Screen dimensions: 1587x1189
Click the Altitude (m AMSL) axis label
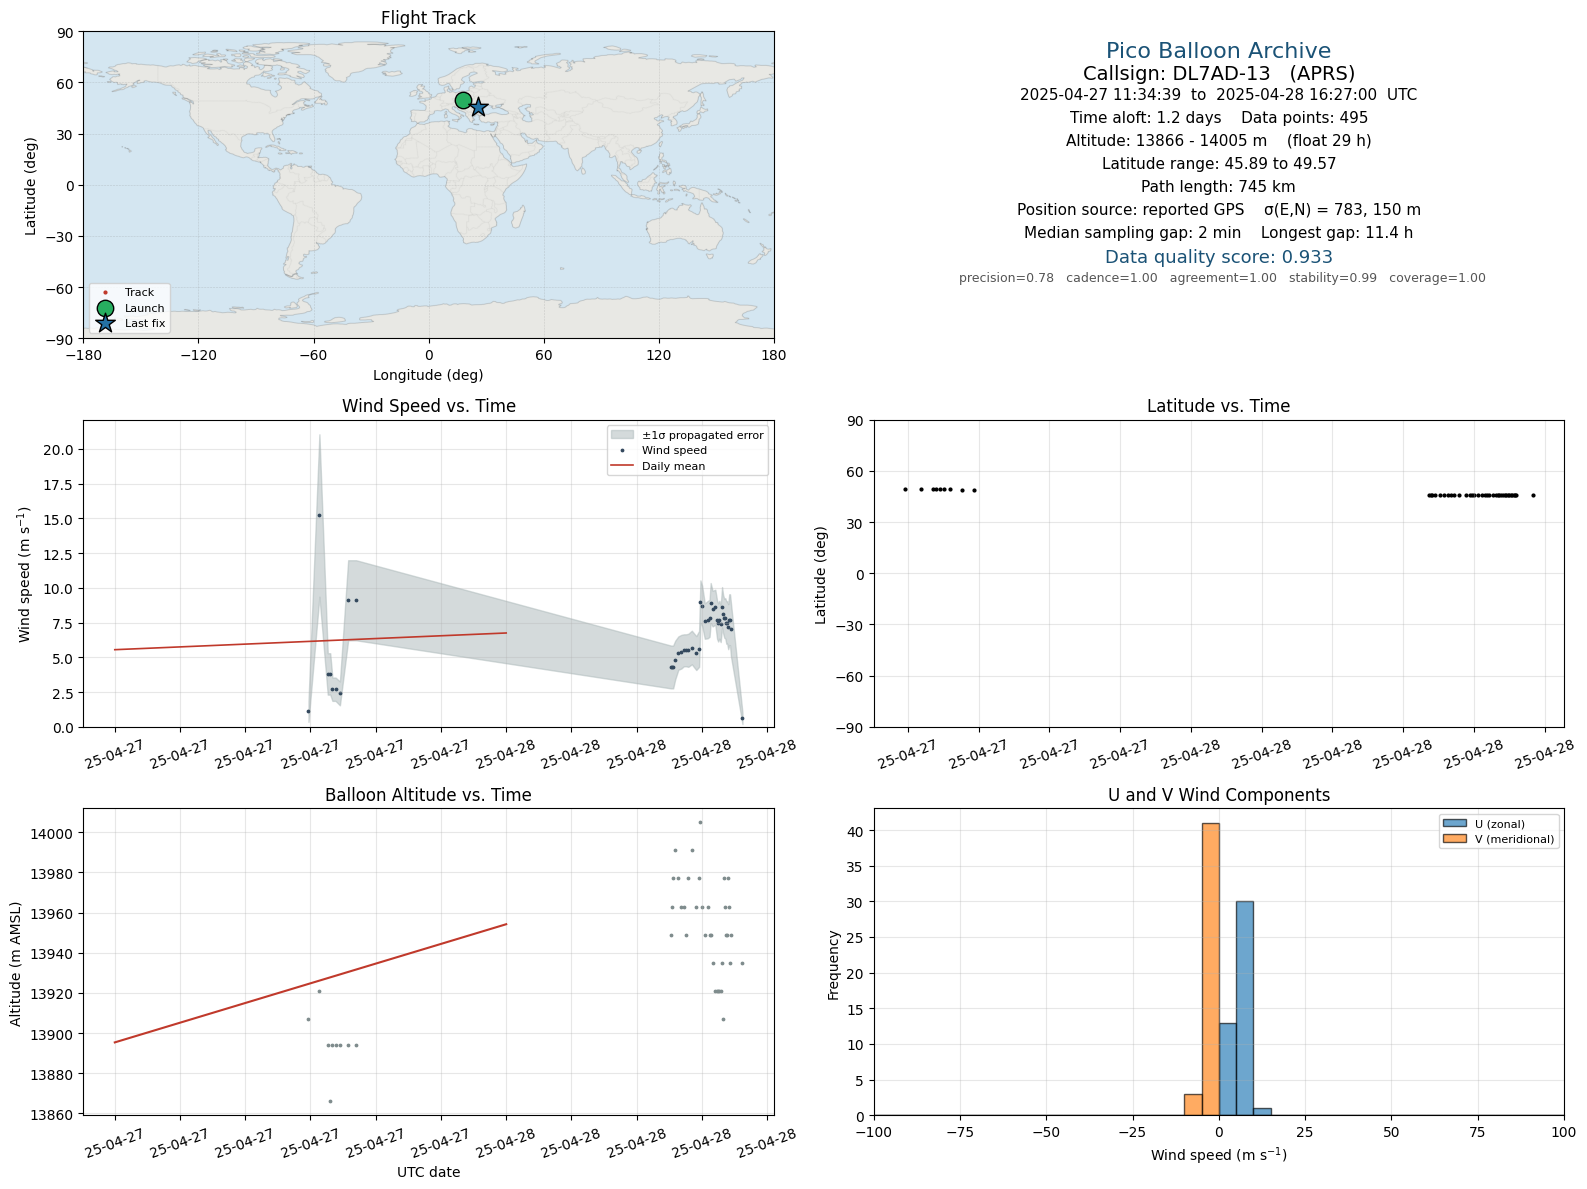point(15,962)
